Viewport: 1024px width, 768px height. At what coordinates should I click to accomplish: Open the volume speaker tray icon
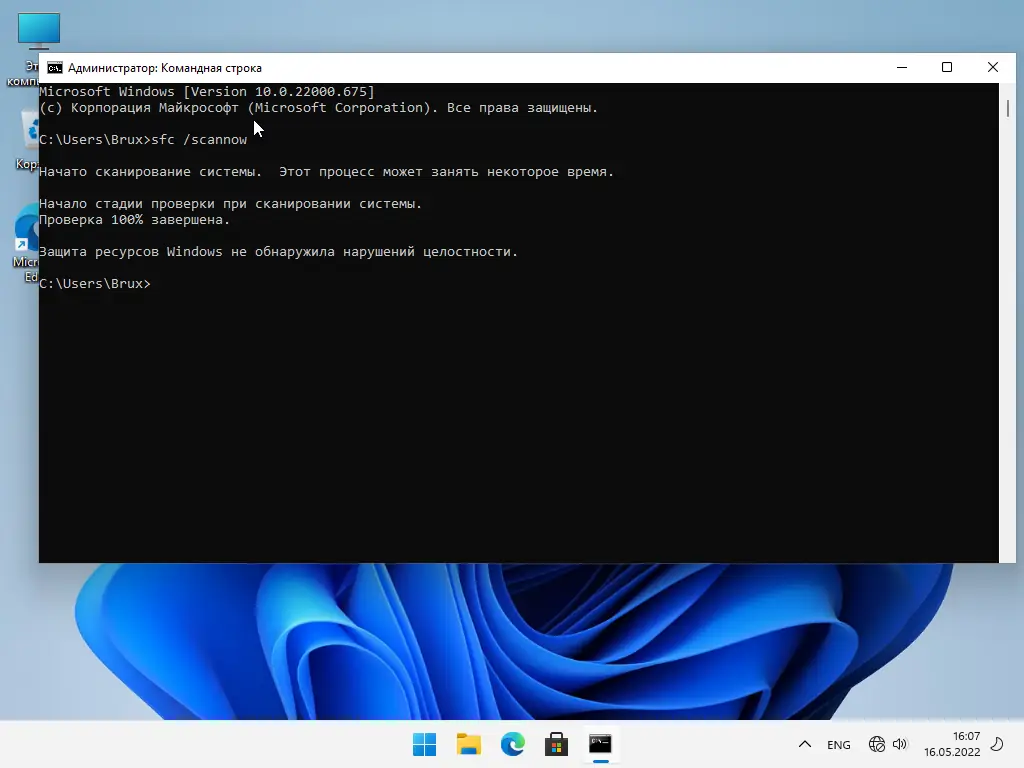pos(900,744)
